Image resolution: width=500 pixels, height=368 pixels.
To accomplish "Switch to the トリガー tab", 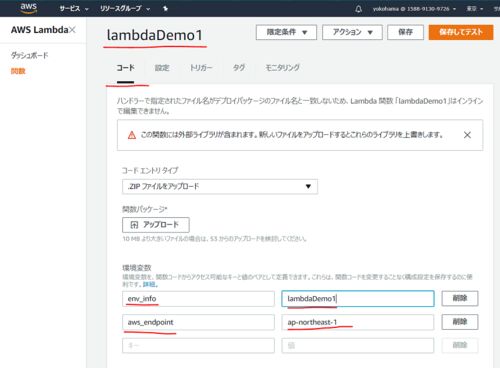I will point(201,68).
